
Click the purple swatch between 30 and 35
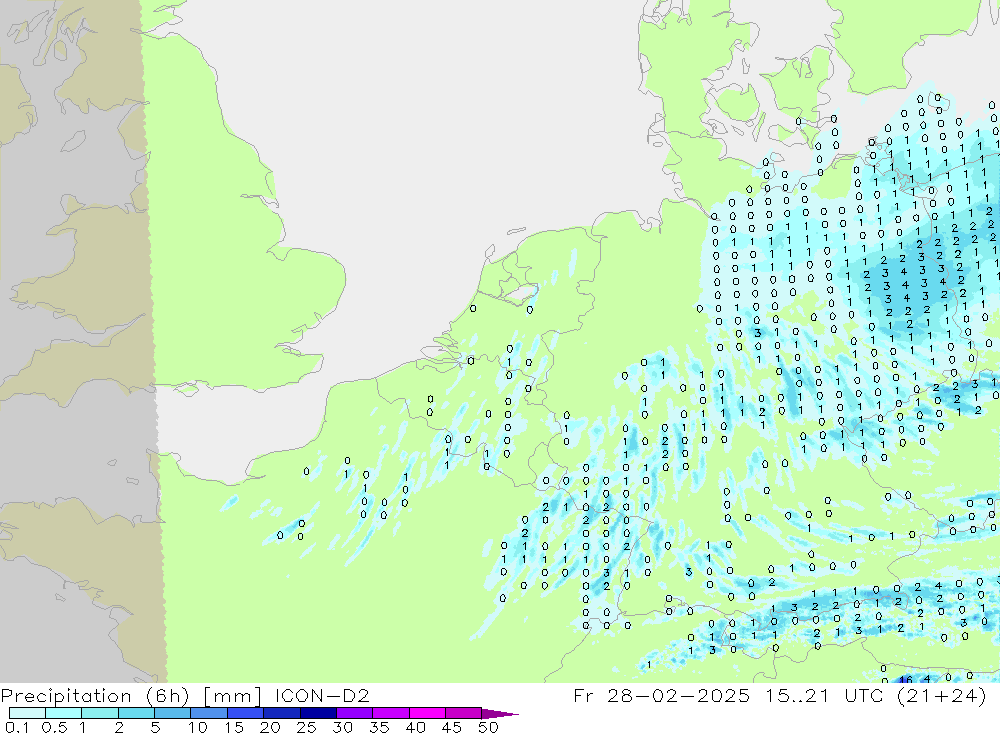tap(355, 713)
